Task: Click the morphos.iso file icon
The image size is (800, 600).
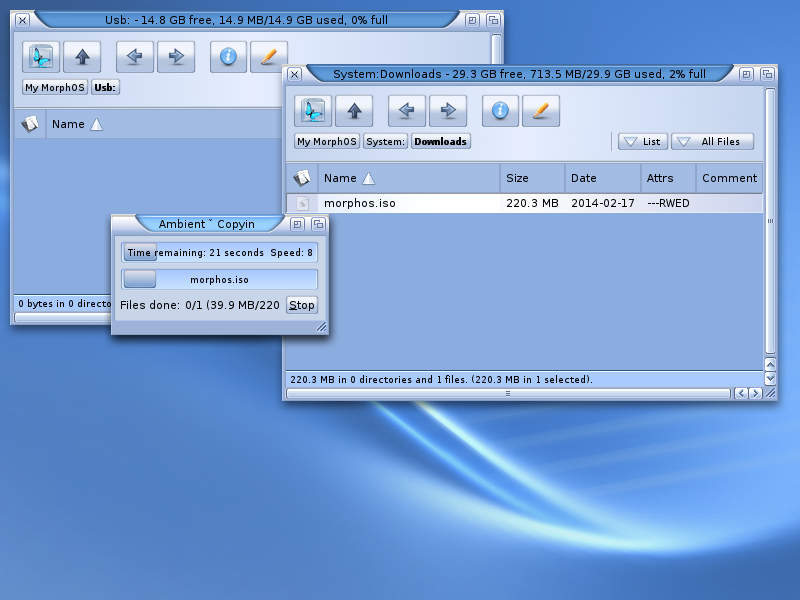Action: (x=303, y=204)
